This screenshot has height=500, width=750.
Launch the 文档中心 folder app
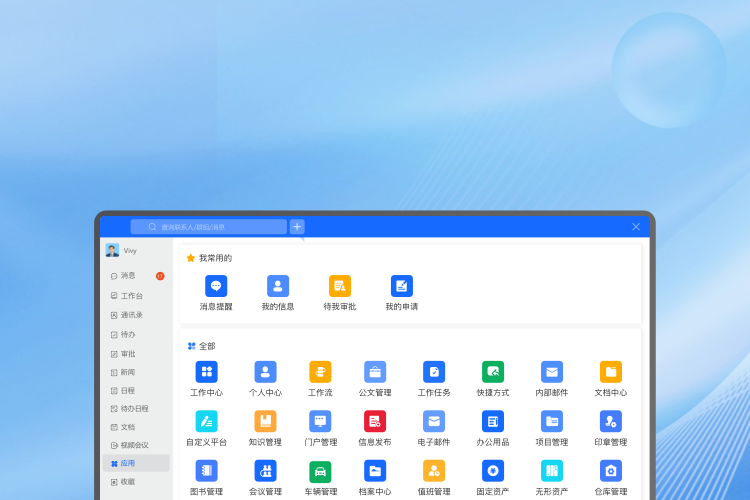coord(611,372)
